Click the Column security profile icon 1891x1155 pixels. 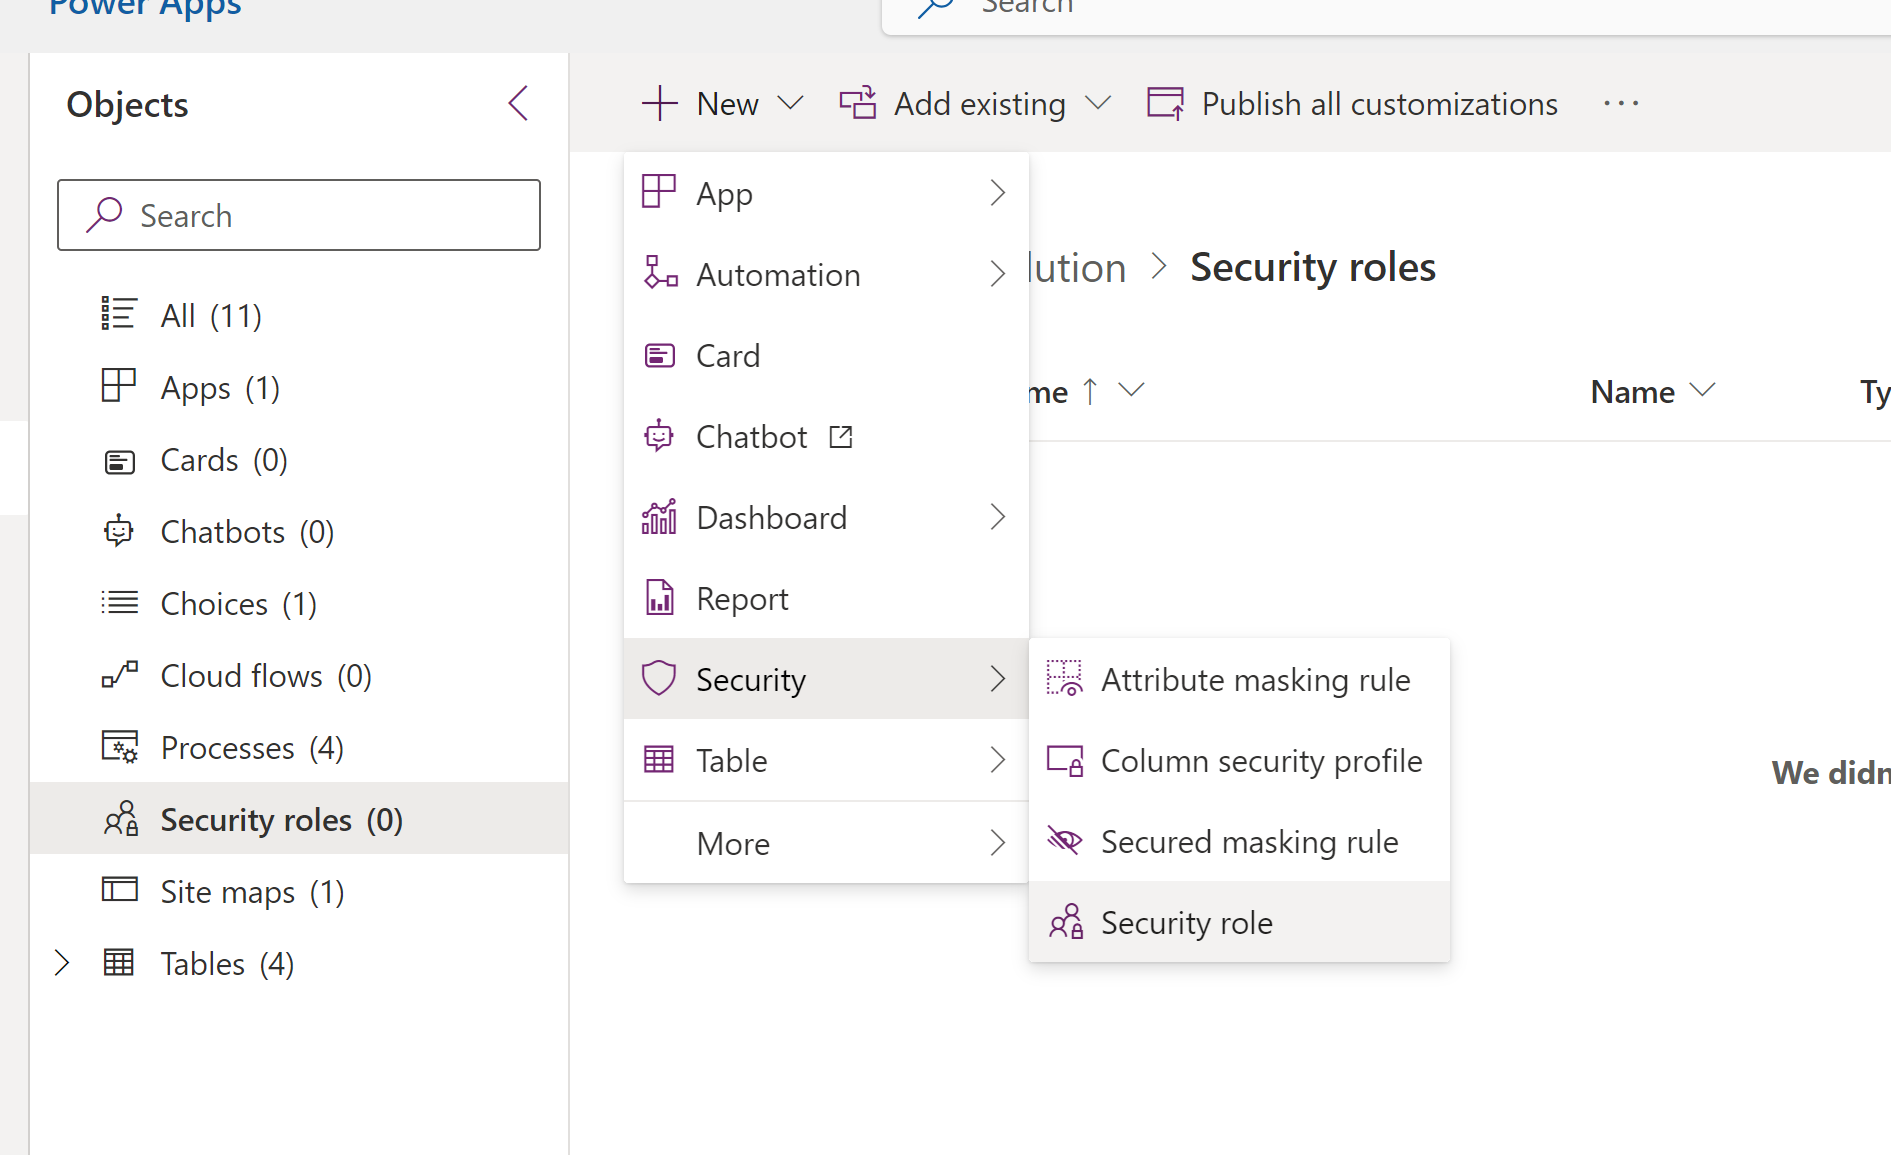pos(1065,760)
